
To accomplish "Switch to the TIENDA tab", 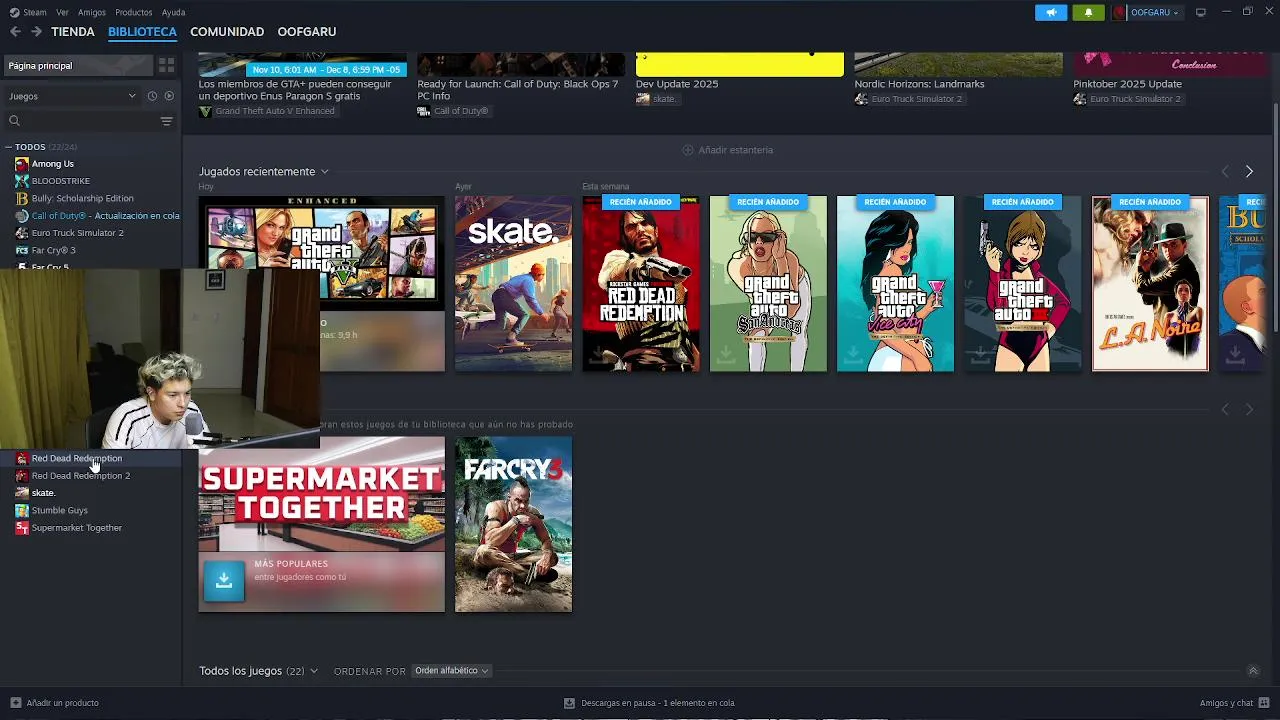I will click(x=73, y=32).
